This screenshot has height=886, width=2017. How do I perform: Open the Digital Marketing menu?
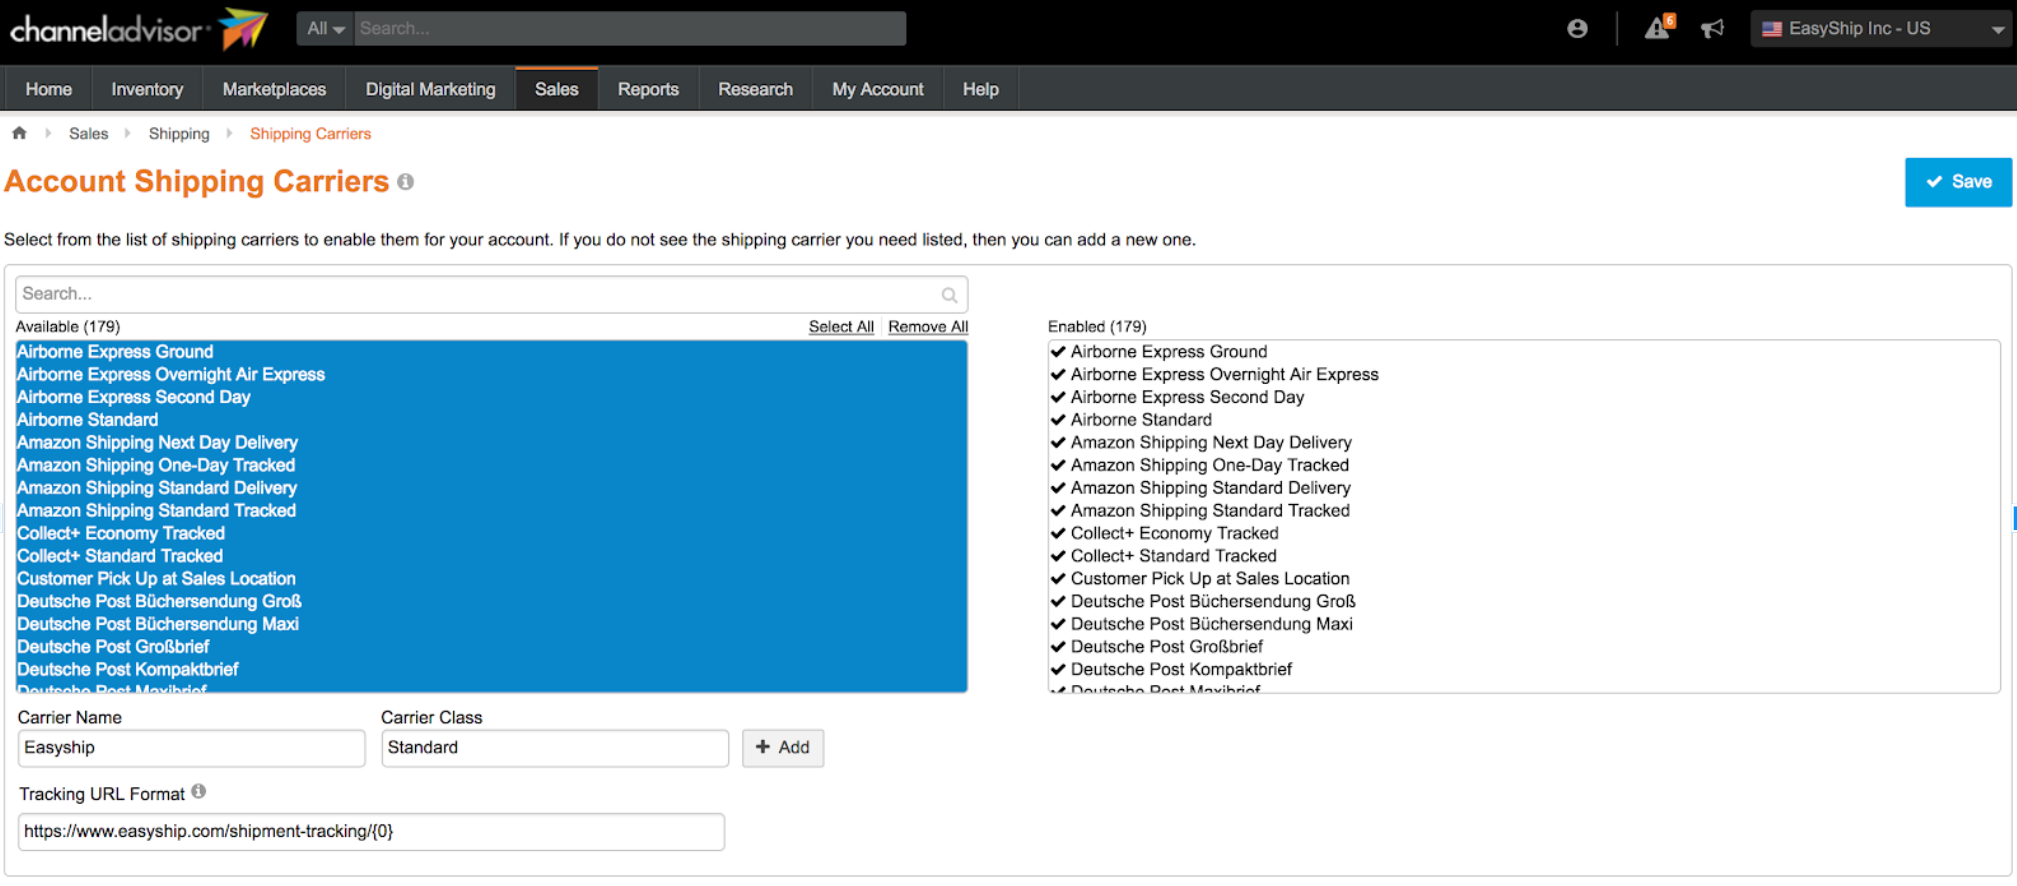pyautogui.click(x=431, y=89)
